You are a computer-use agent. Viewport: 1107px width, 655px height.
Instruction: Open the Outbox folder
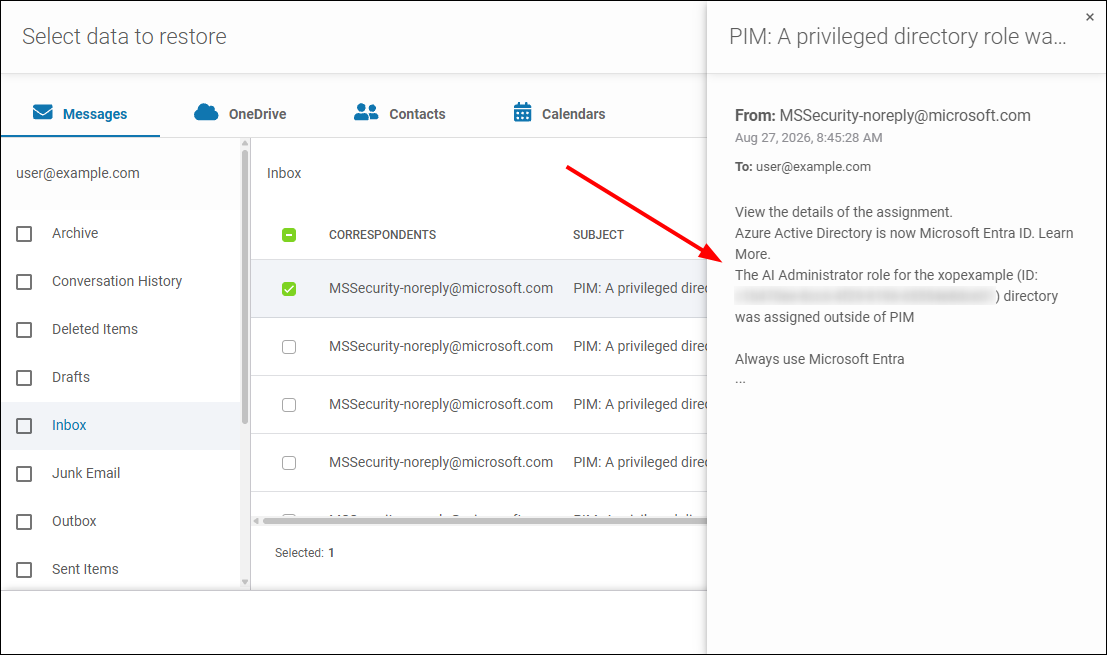pyautogui.click(x=74, y=521)
